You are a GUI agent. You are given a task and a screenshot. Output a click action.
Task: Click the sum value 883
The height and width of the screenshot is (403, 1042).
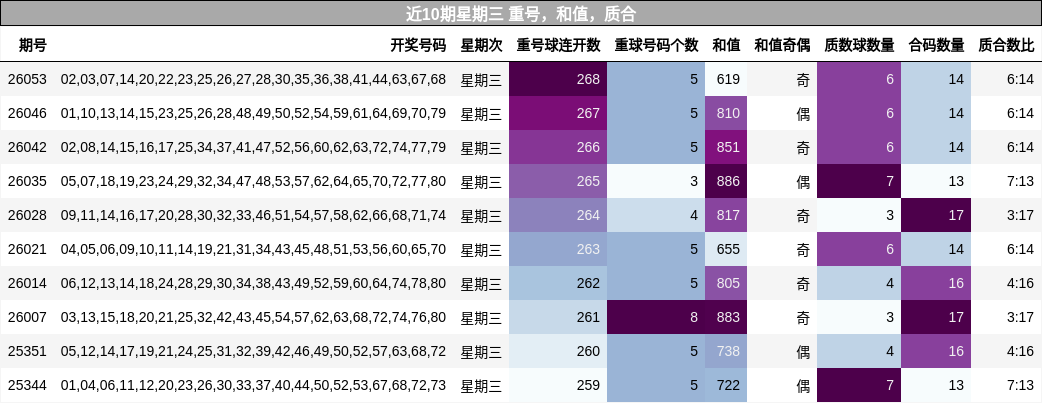pyautogui.click(x=726, y=317)
